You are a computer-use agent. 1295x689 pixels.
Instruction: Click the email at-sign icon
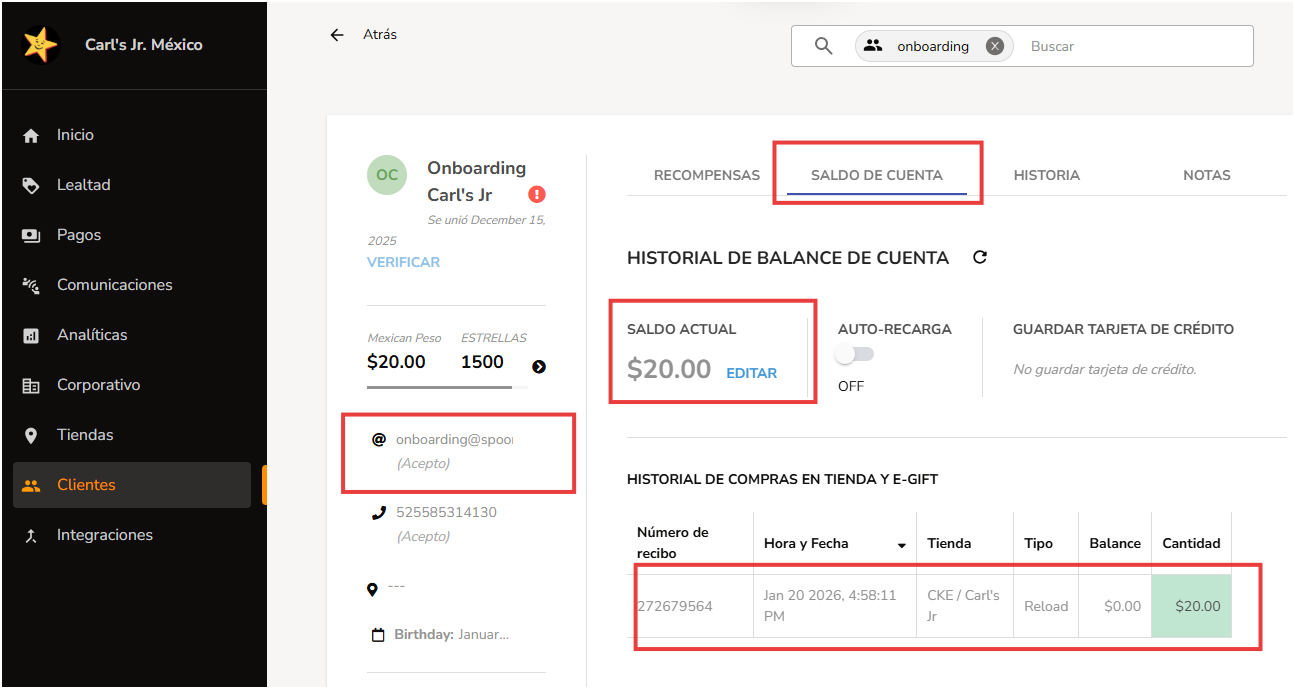coord(379,439)
